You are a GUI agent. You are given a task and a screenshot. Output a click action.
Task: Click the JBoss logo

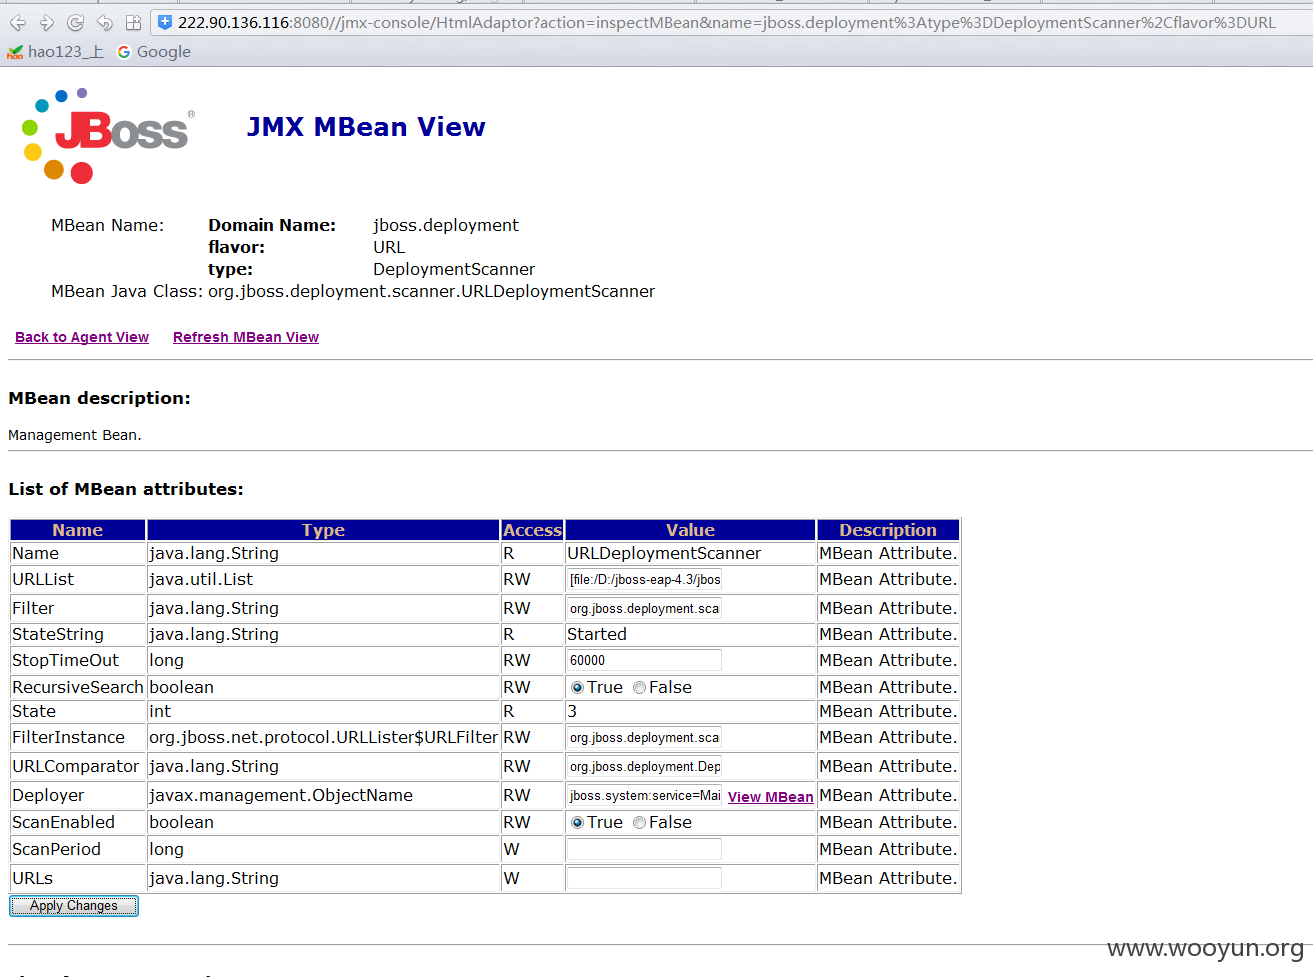coord(106,135)
